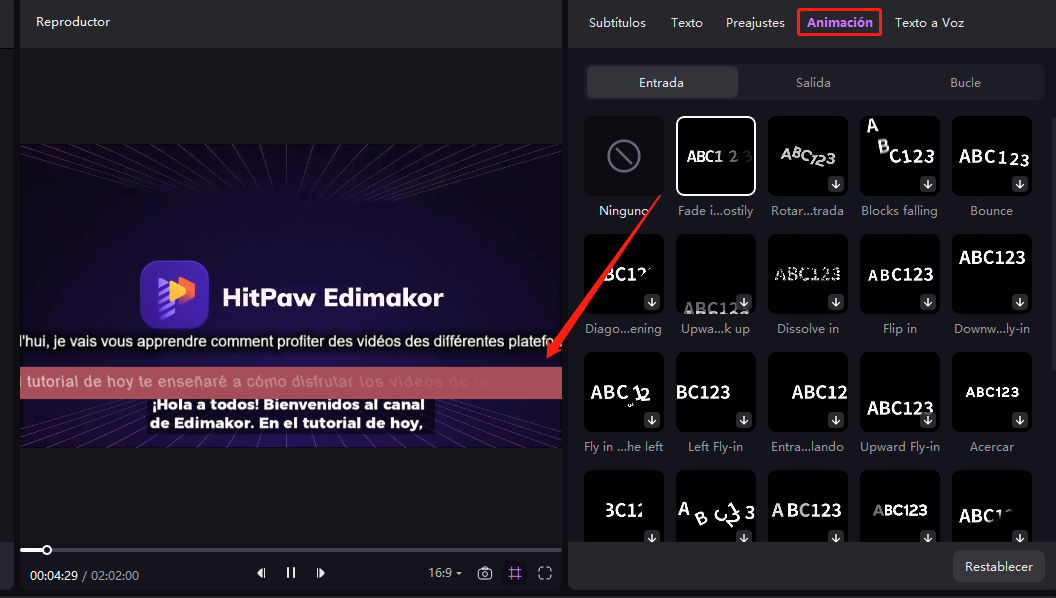Click the 00:04:29 current time readout

(53, 576)
